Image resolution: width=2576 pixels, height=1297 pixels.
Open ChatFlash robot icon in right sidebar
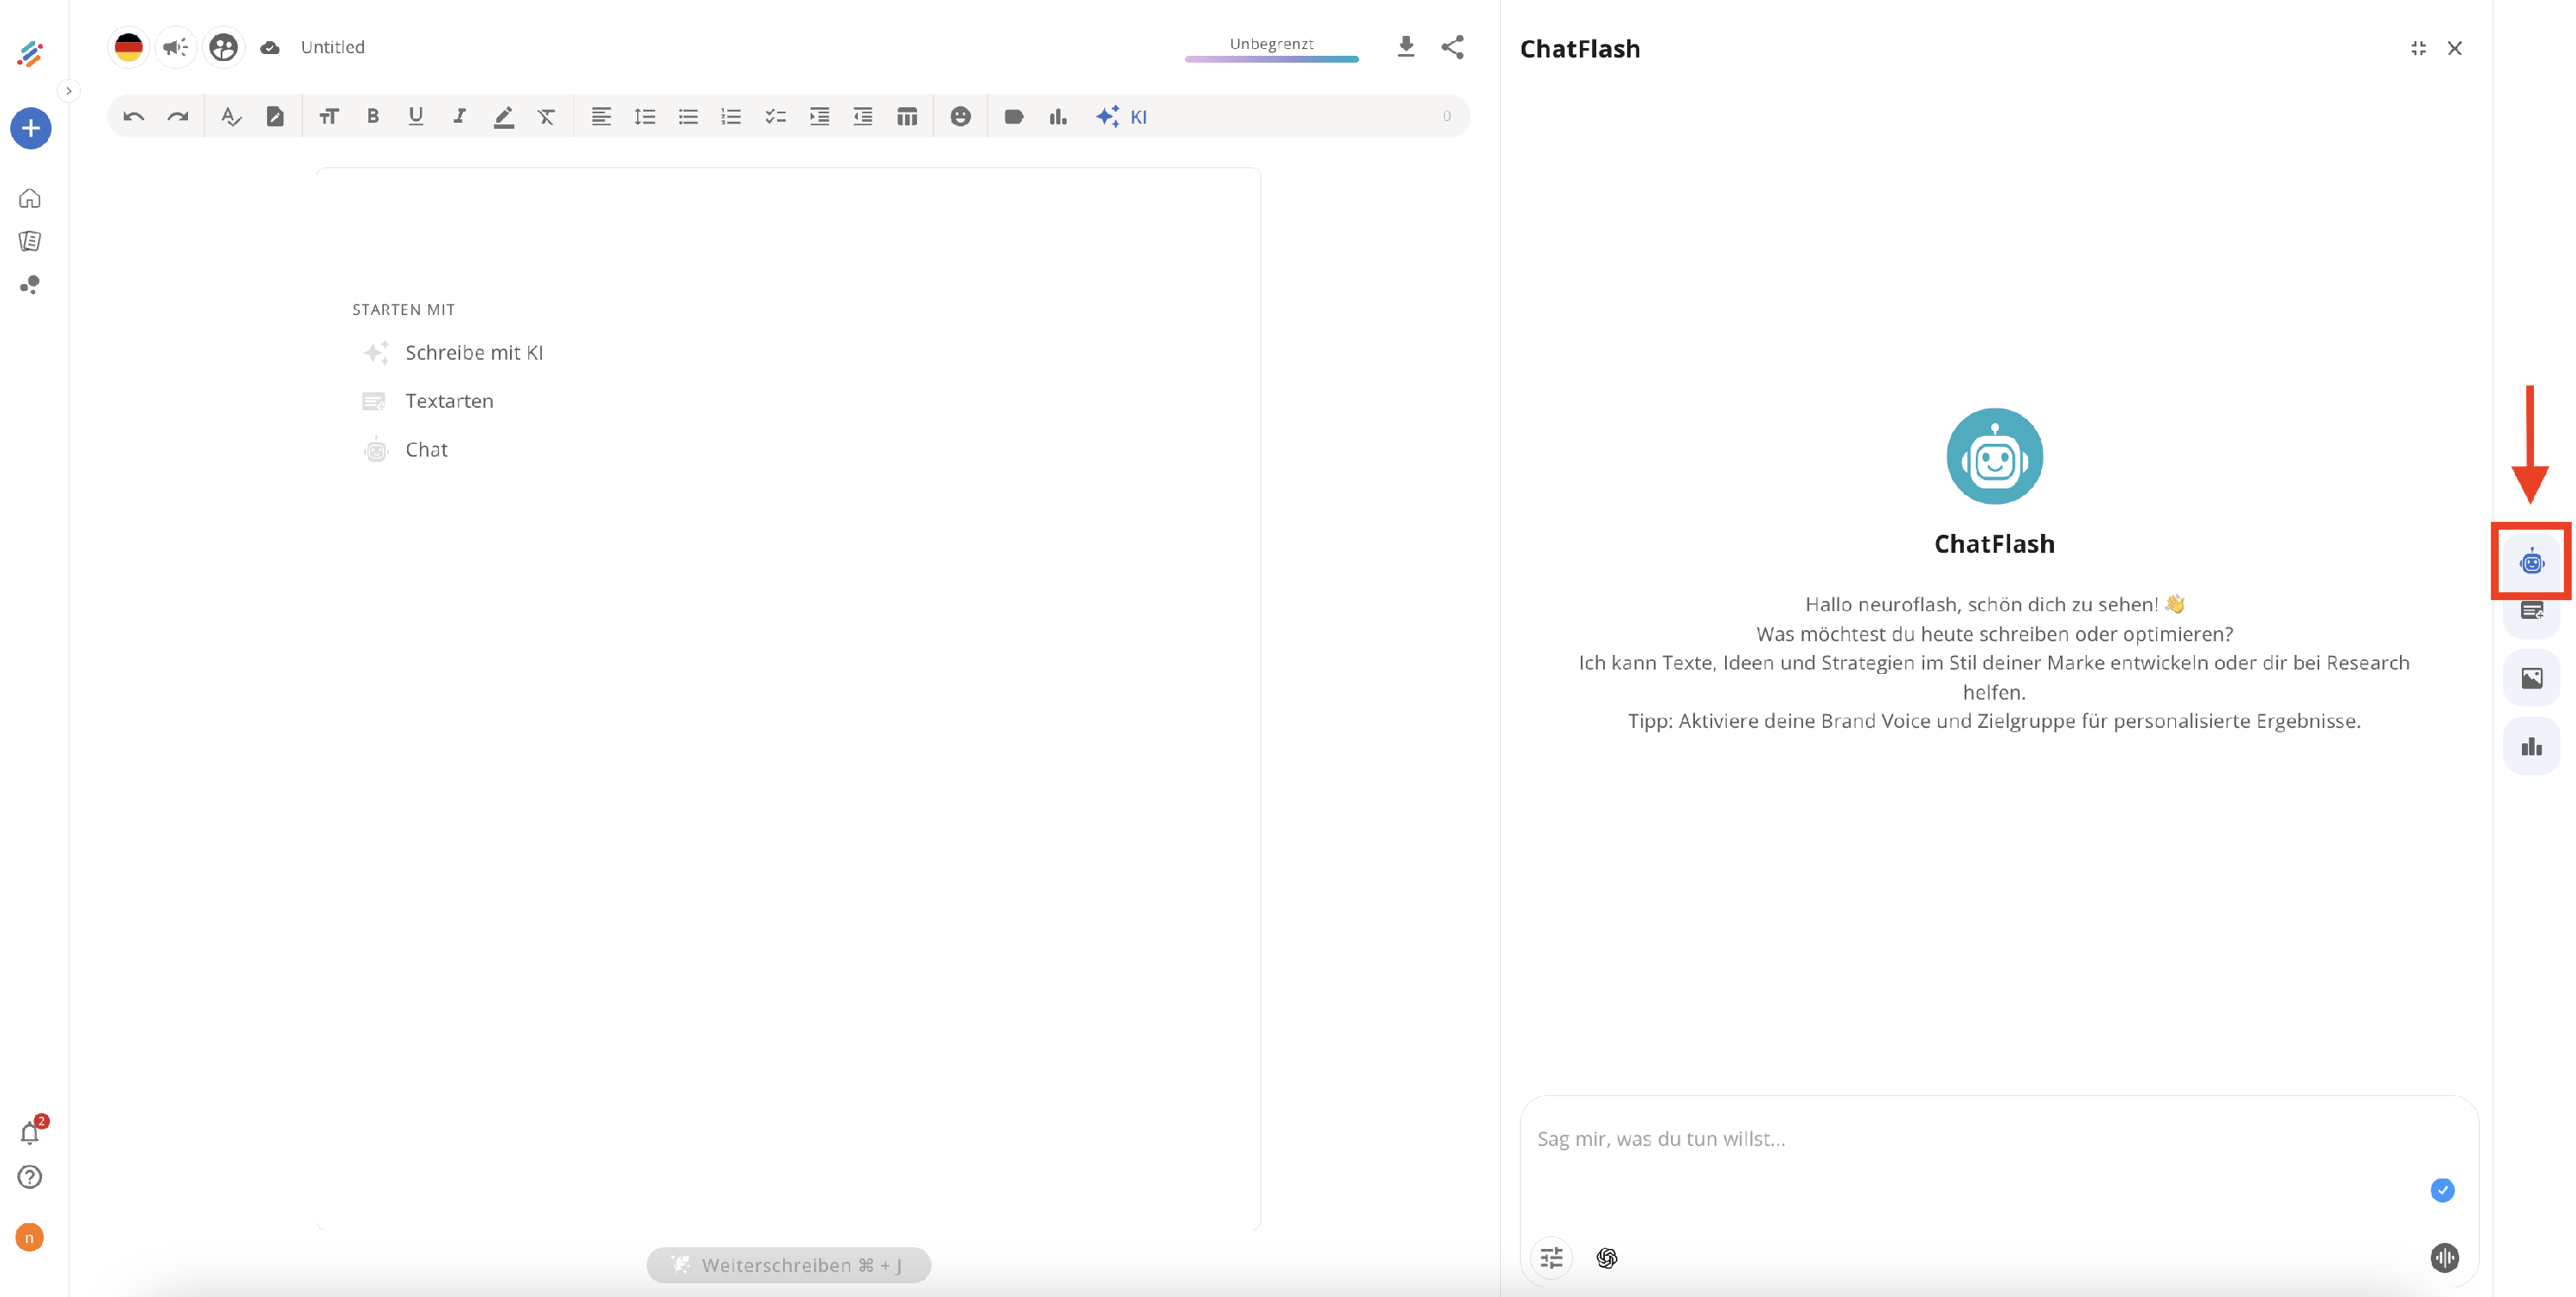tap(2531, 561)
